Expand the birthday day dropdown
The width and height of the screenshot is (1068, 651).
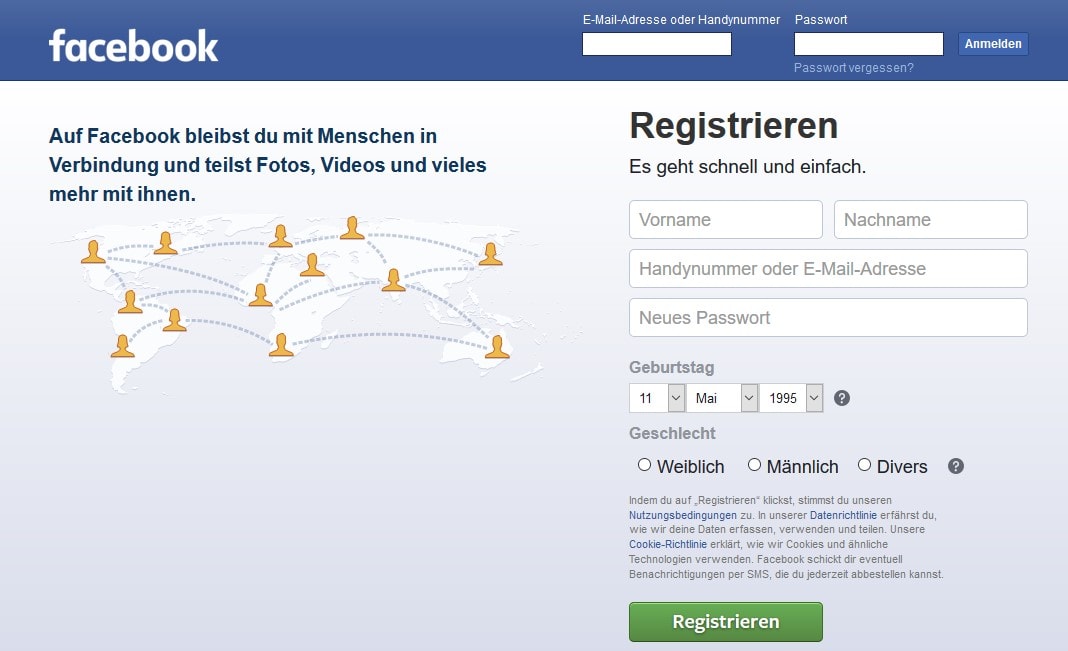point(657,398)
